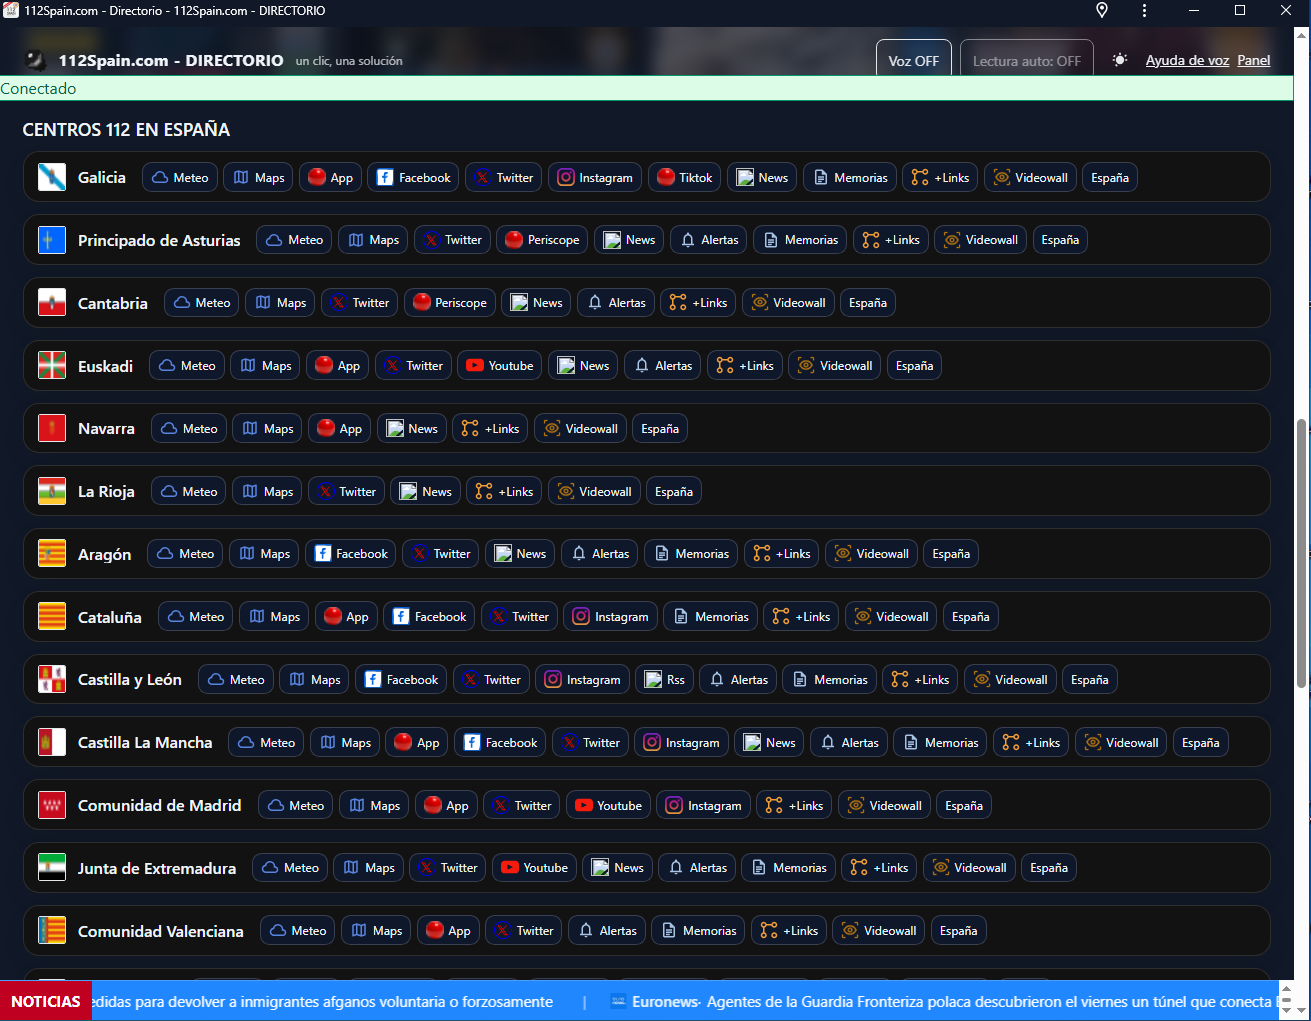Open Castilla y León Rss feed
The image size is (1311, 1021).
point(664,680)
